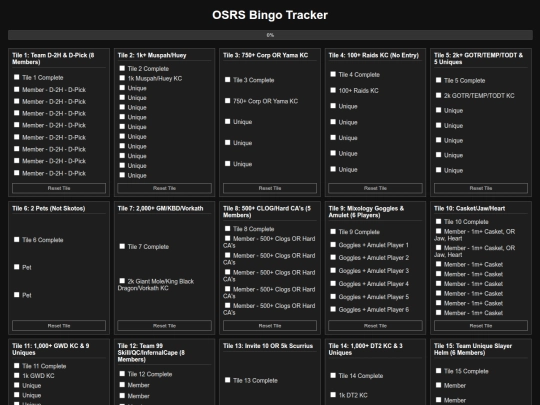
Task: Toggle Goggles + Amulet Player 6
Action: tap(333, 309)
